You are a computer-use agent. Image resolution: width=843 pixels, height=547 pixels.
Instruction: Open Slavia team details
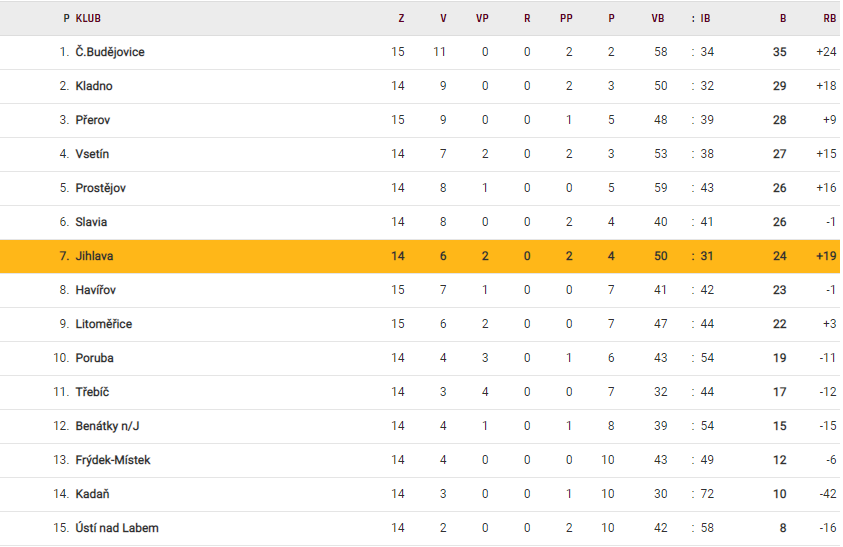tap(91, 222)
